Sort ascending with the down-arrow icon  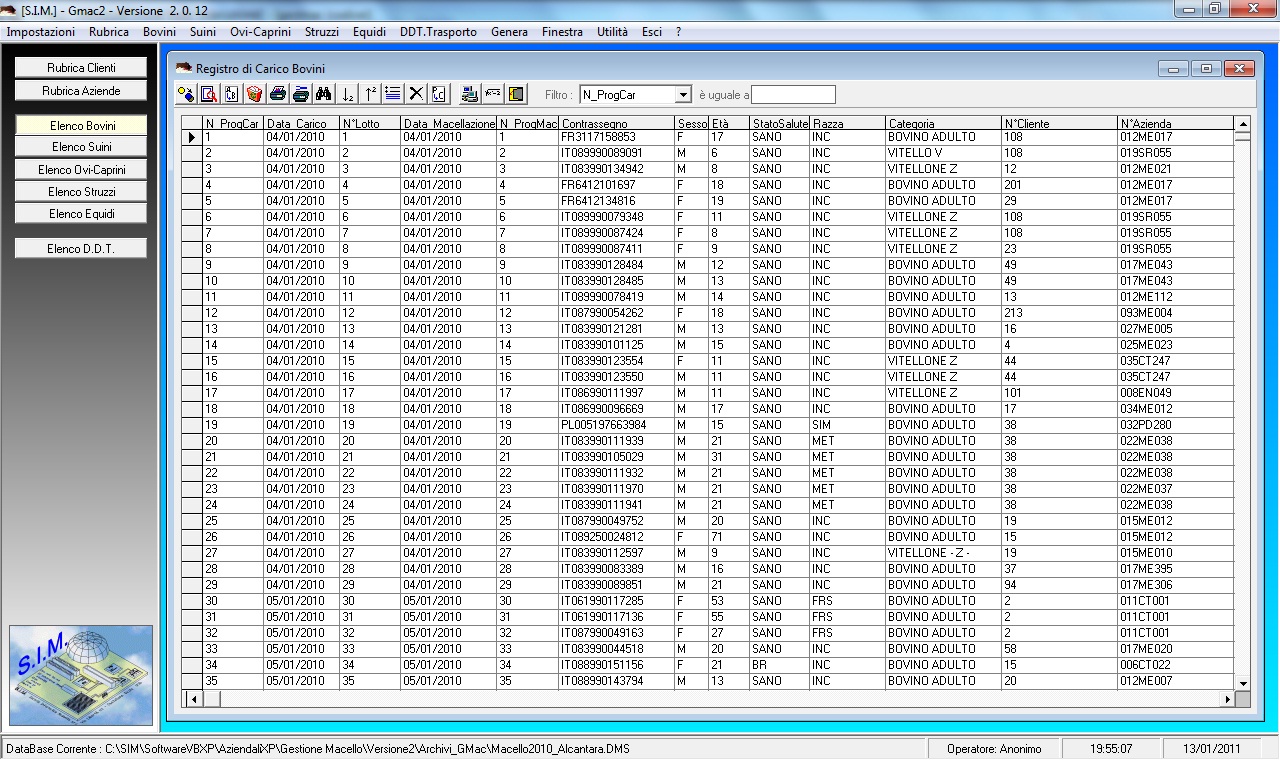(x=348, y=94)
